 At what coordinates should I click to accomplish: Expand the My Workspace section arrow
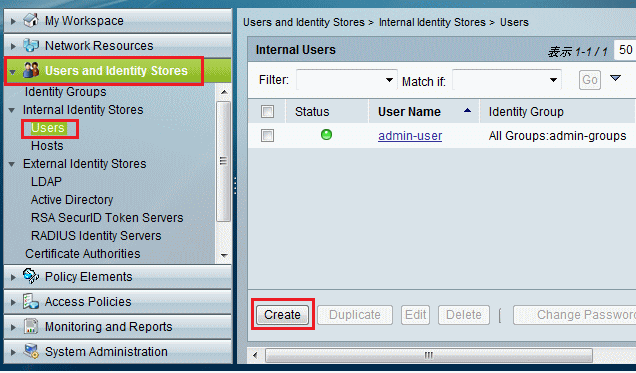[13, 21]
